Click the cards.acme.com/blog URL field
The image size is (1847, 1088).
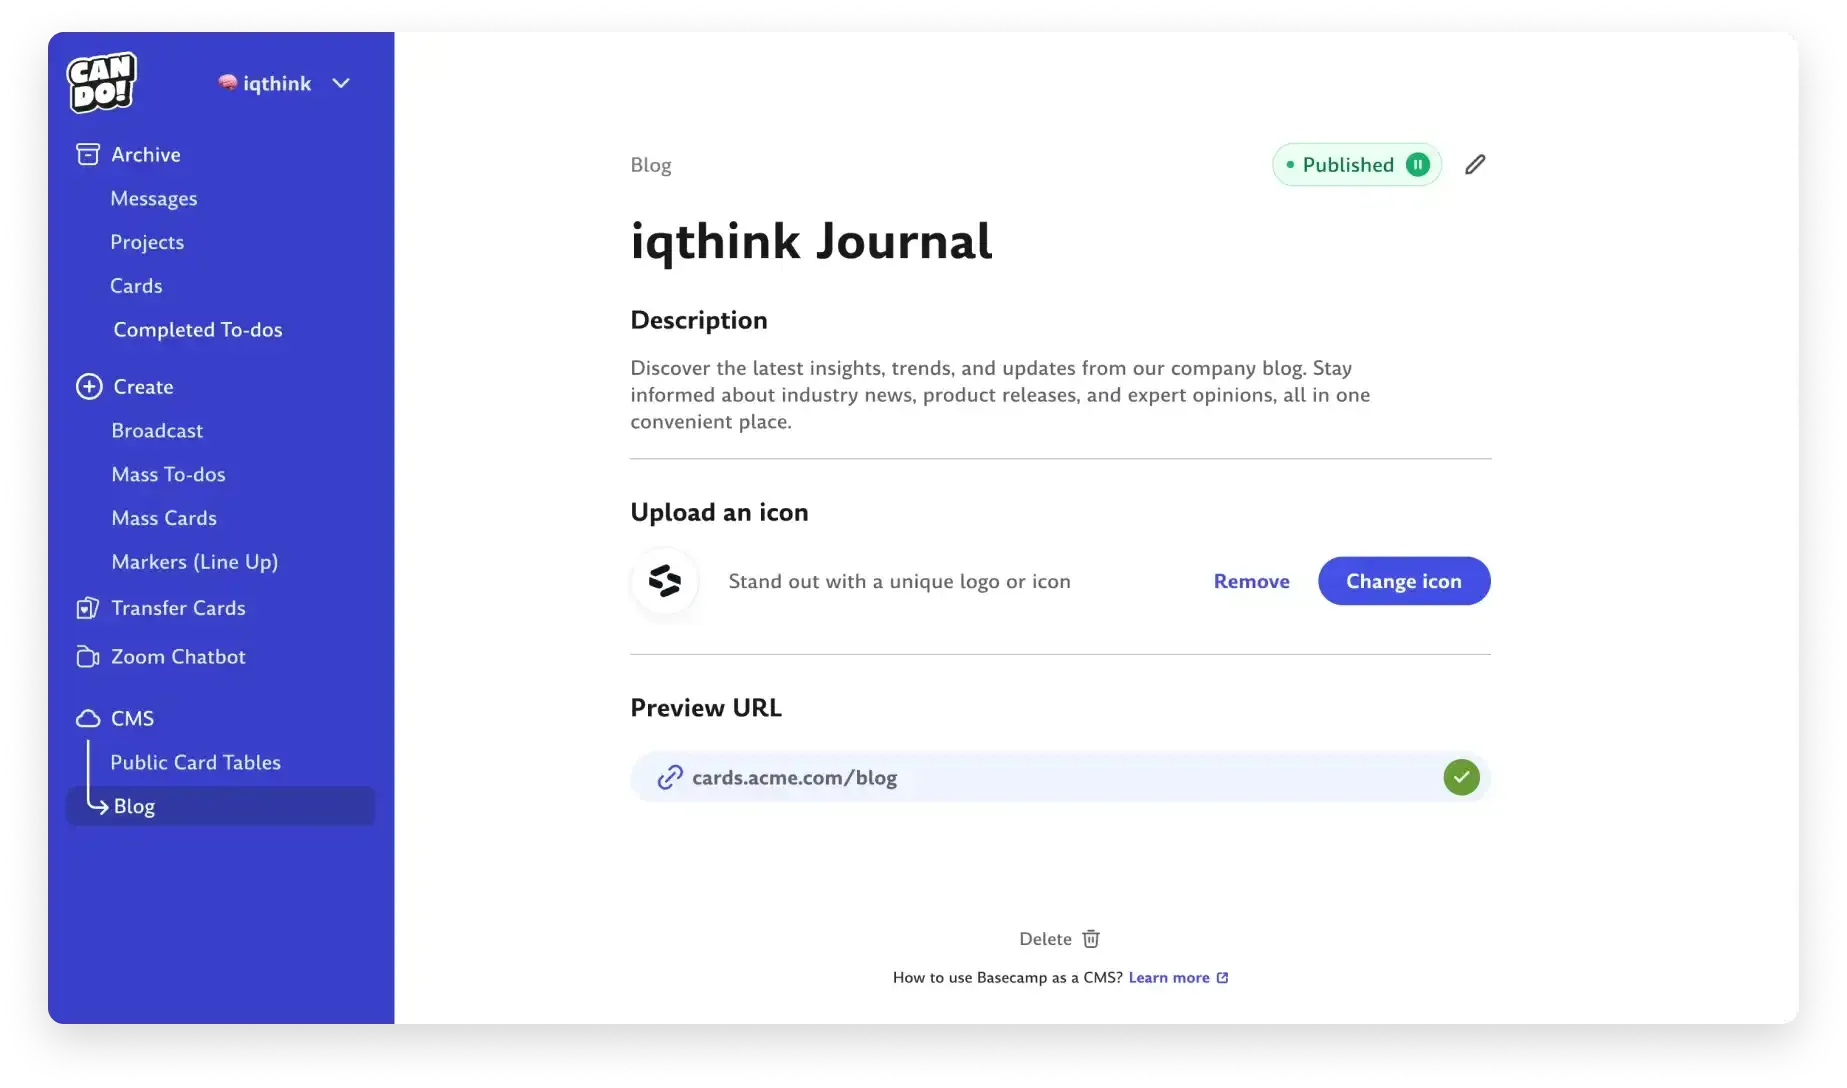(1040, 777)
